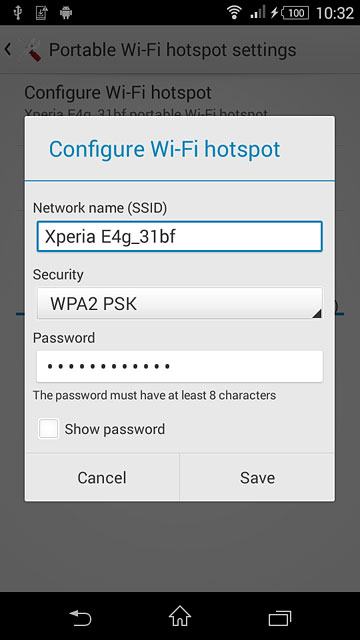Tap the USB connection status icon
The image size is (360, 640).
click(17, 13)
